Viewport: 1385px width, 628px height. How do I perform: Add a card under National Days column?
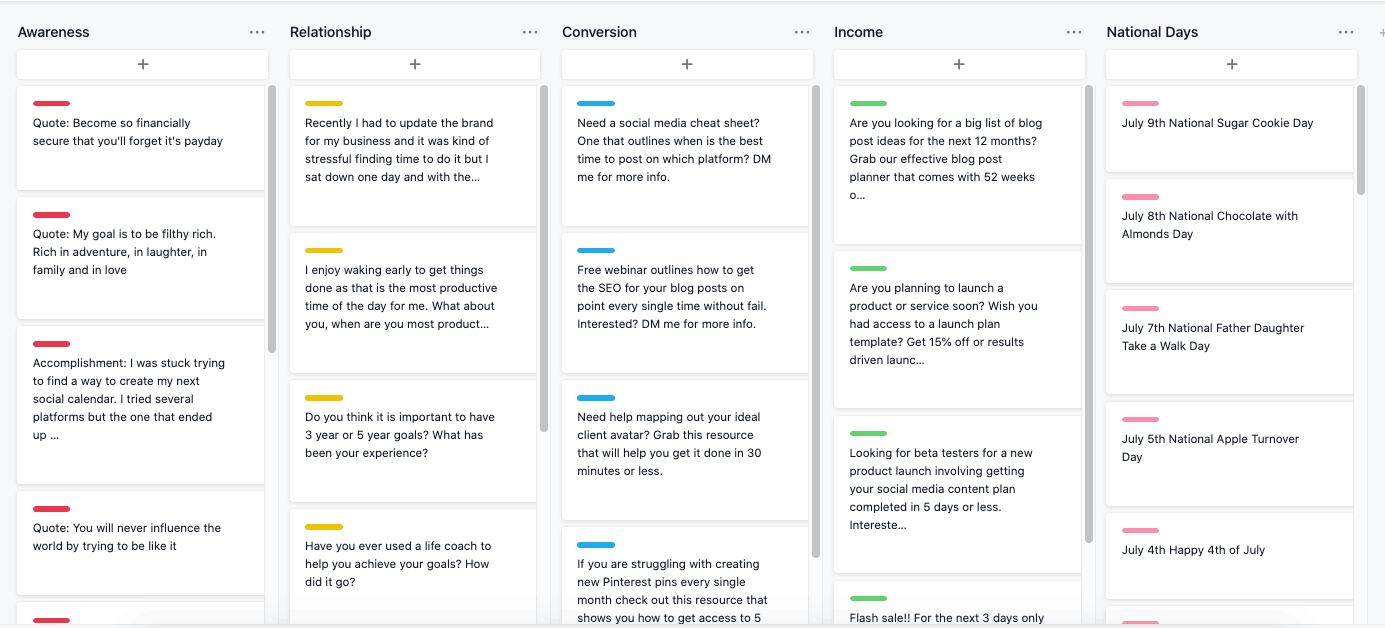[x=1231, y=64]
